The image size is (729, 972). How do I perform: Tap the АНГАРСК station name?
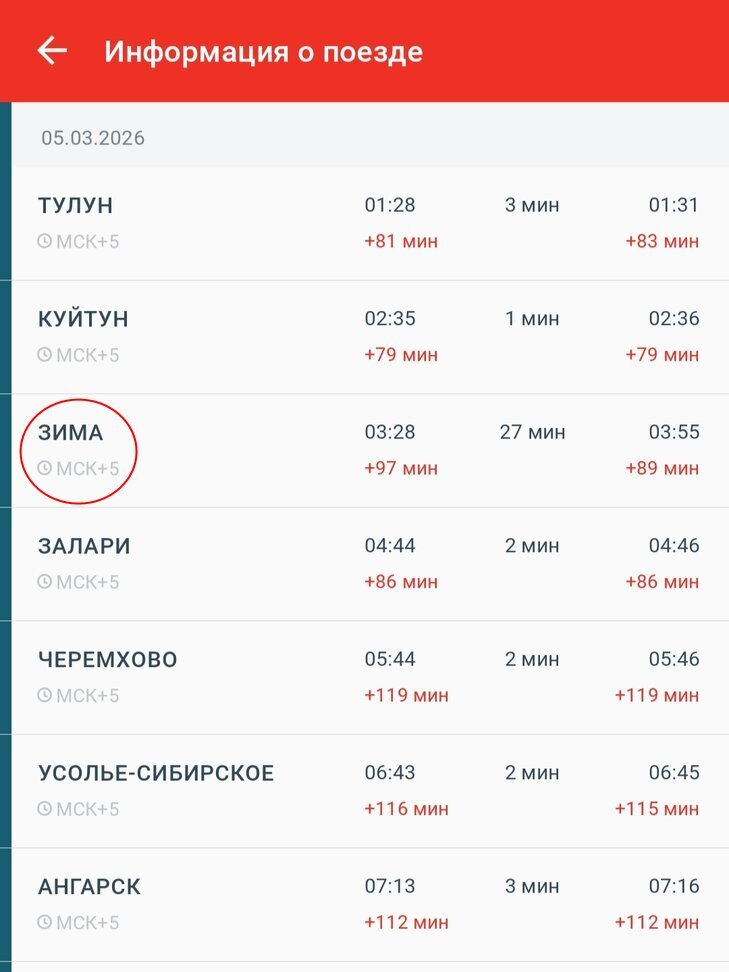coord(89,887)
